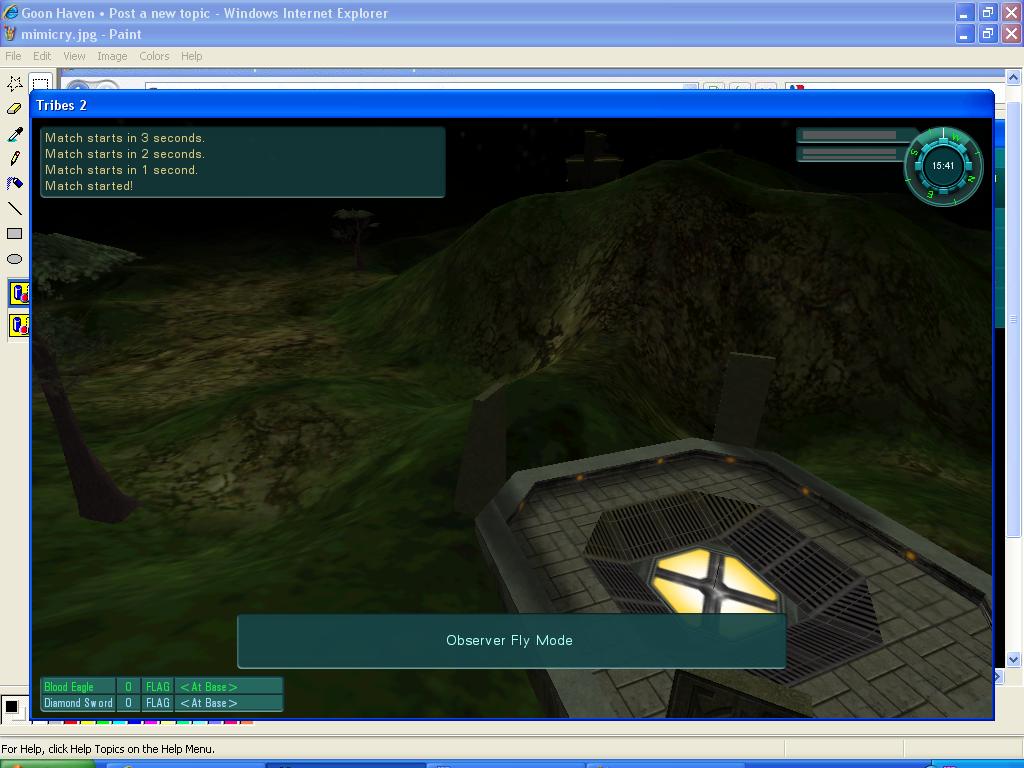Choose the lower selection-mode option in the tool options box
1024x768 pixels.
coord(19,325)
